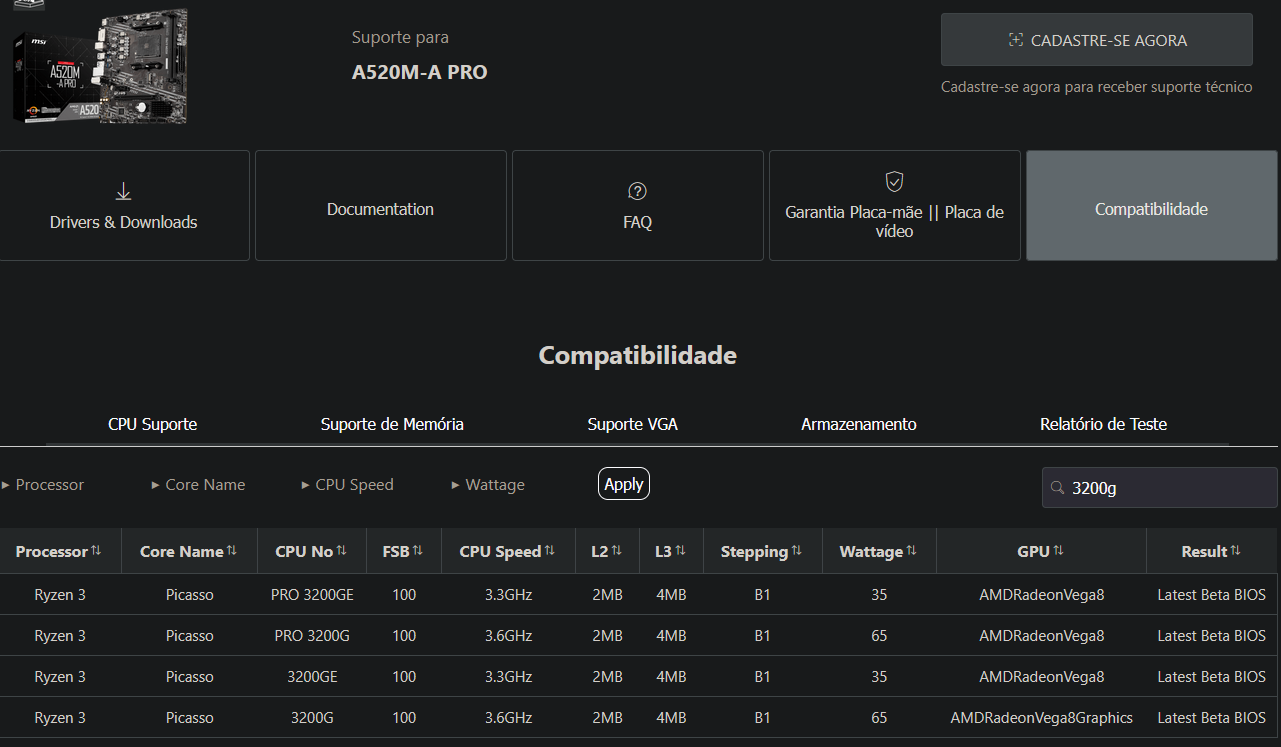Image resolution: width=1281 pixels, height=747 pixels.
Task: Sort by Result column arrows
Action: click(x=1236, y=551)
